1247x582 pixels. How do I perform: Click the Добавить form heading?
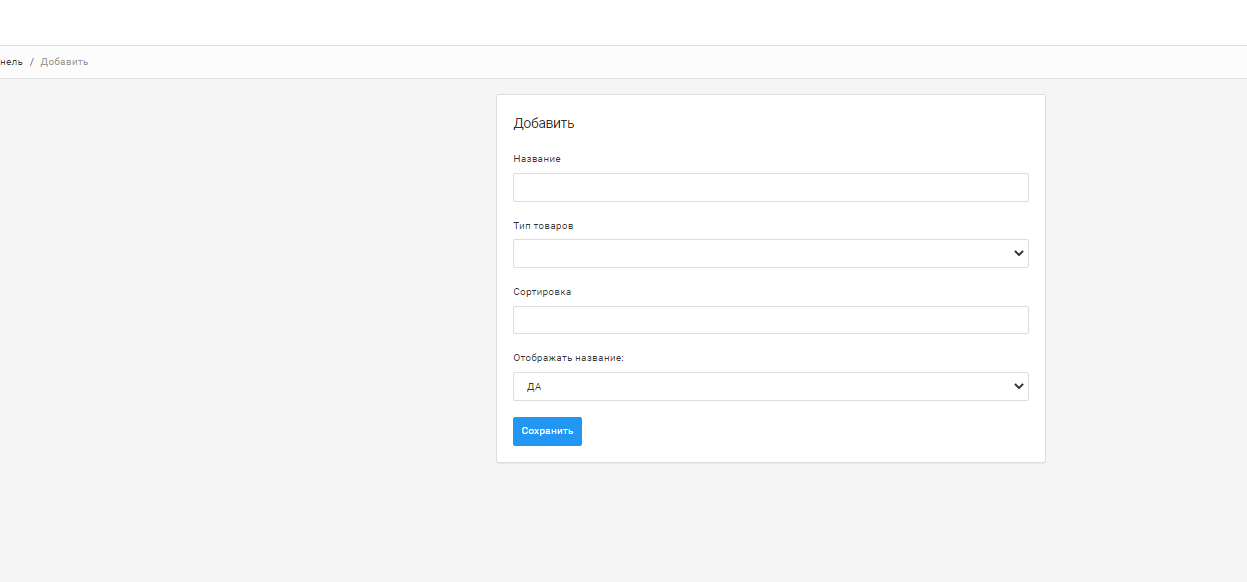544,124
